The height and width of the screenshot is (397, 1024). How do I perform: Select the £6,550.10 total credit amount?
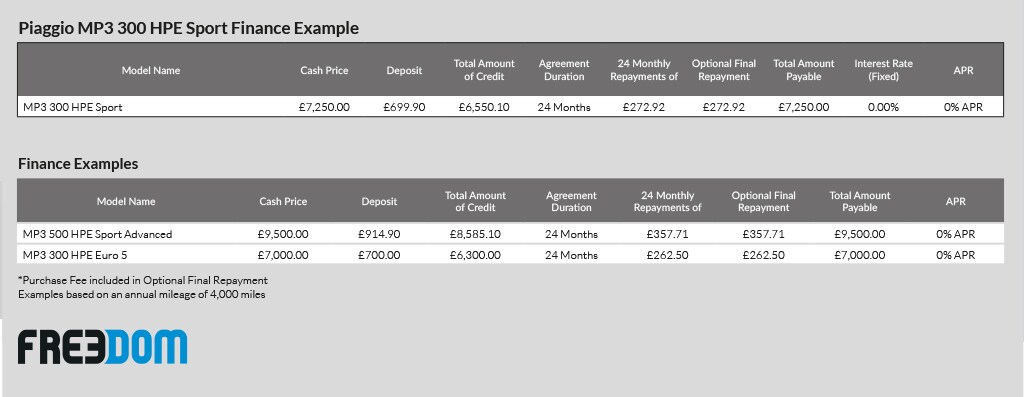485,107
